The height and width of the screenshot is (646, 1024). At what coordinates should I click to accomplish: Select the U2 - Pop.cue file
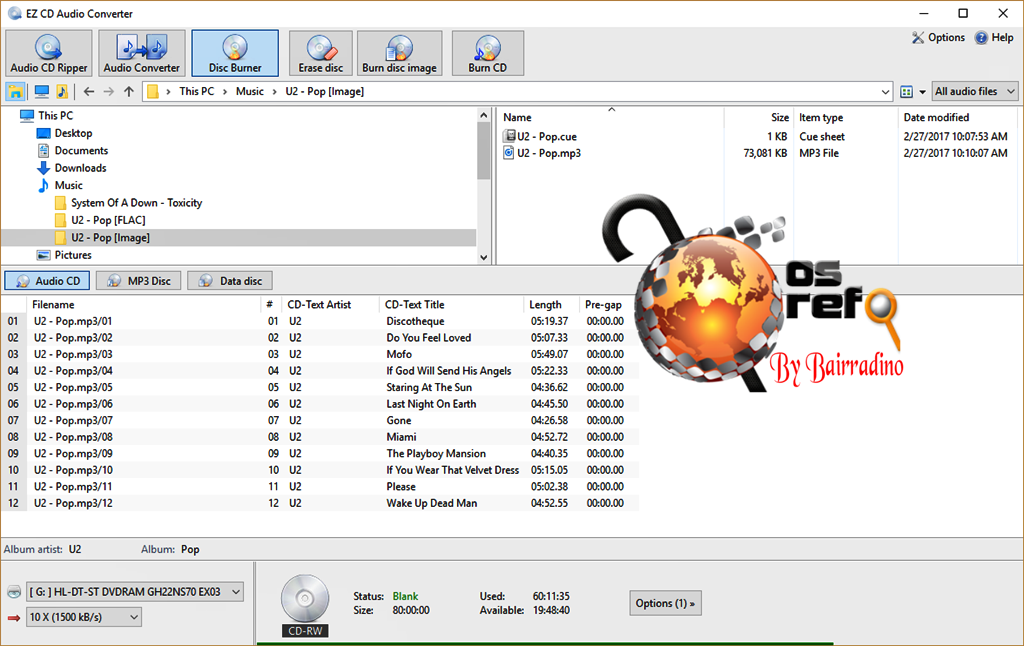click(x=547, y=137)
